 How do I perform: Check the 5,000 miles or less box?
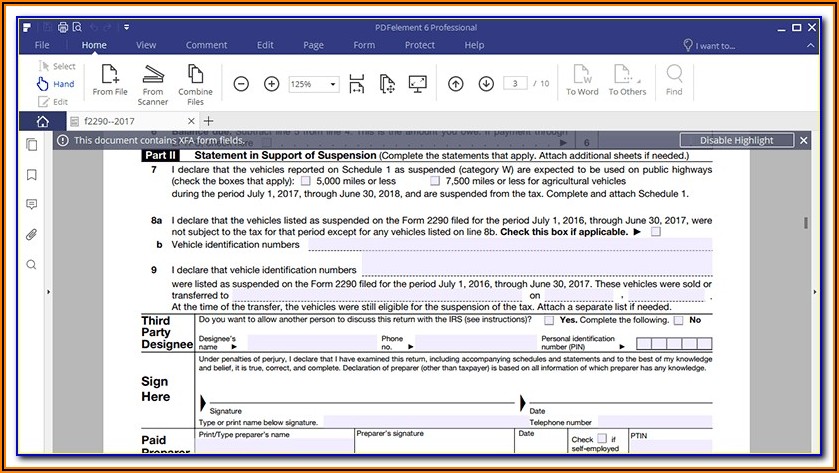pos(305,181)
